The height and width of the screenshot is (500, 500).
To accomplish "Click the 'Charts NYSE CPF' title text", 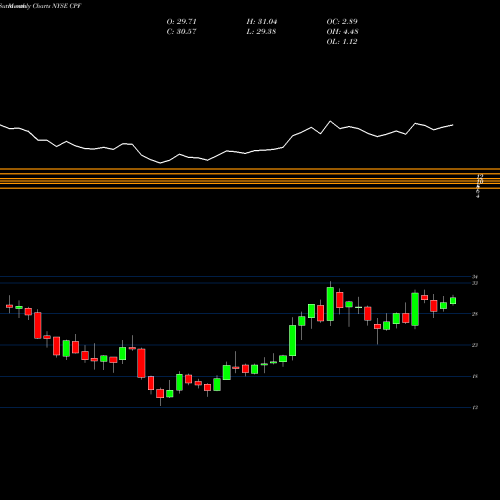I will coord(57,6).
